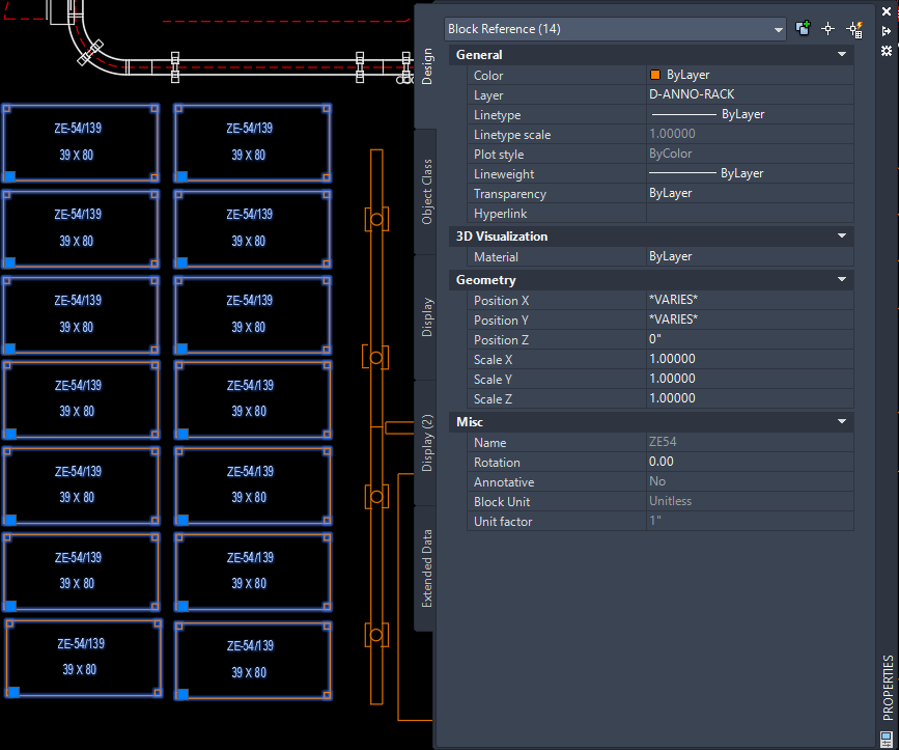The width and height of the screenshot is (899, 750).
Task: Click the orange ByLayer color swatch
Action: [655, 75]
